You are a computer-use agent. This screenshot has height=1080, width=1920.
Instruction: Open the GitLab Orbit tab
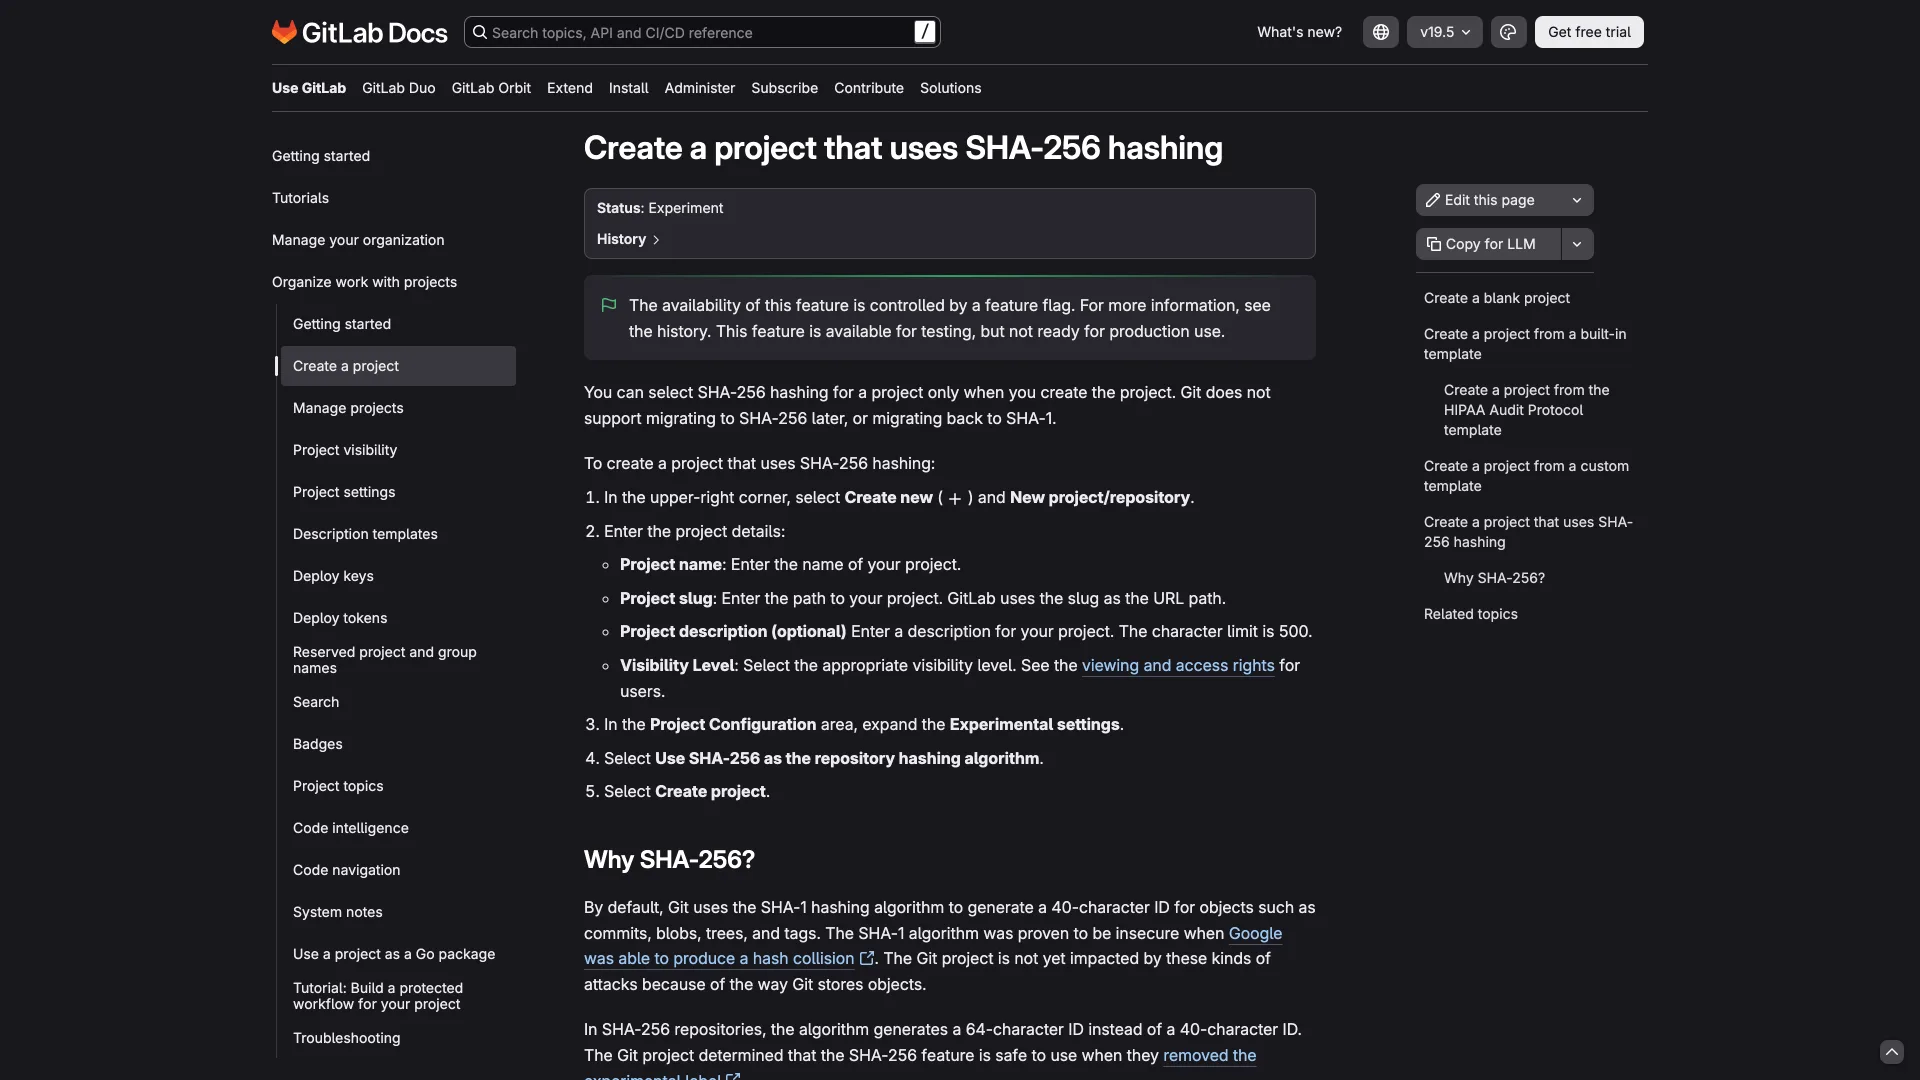[491, 88]
